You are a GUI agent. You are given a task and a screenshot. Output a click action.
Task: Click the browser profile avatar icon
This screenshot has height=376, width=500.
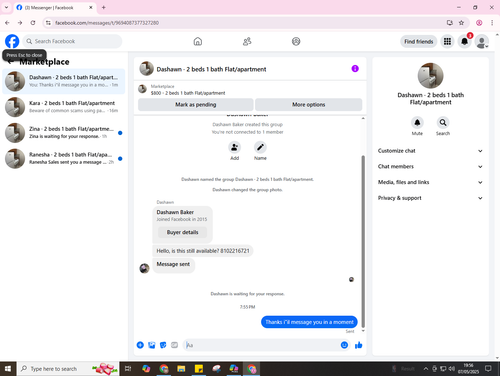coord(479,23)
